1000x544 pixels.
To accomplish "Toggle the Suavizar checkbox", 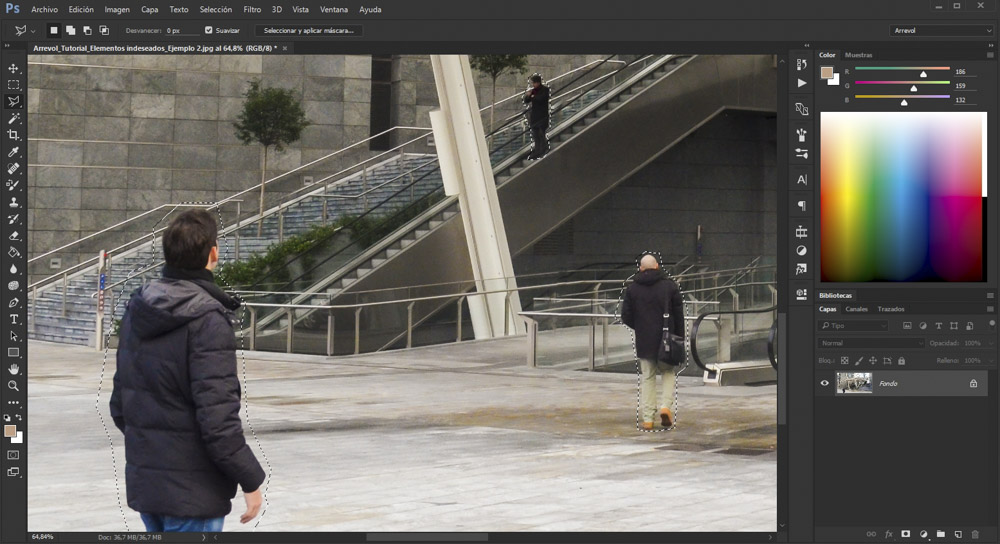I will 209,30.
